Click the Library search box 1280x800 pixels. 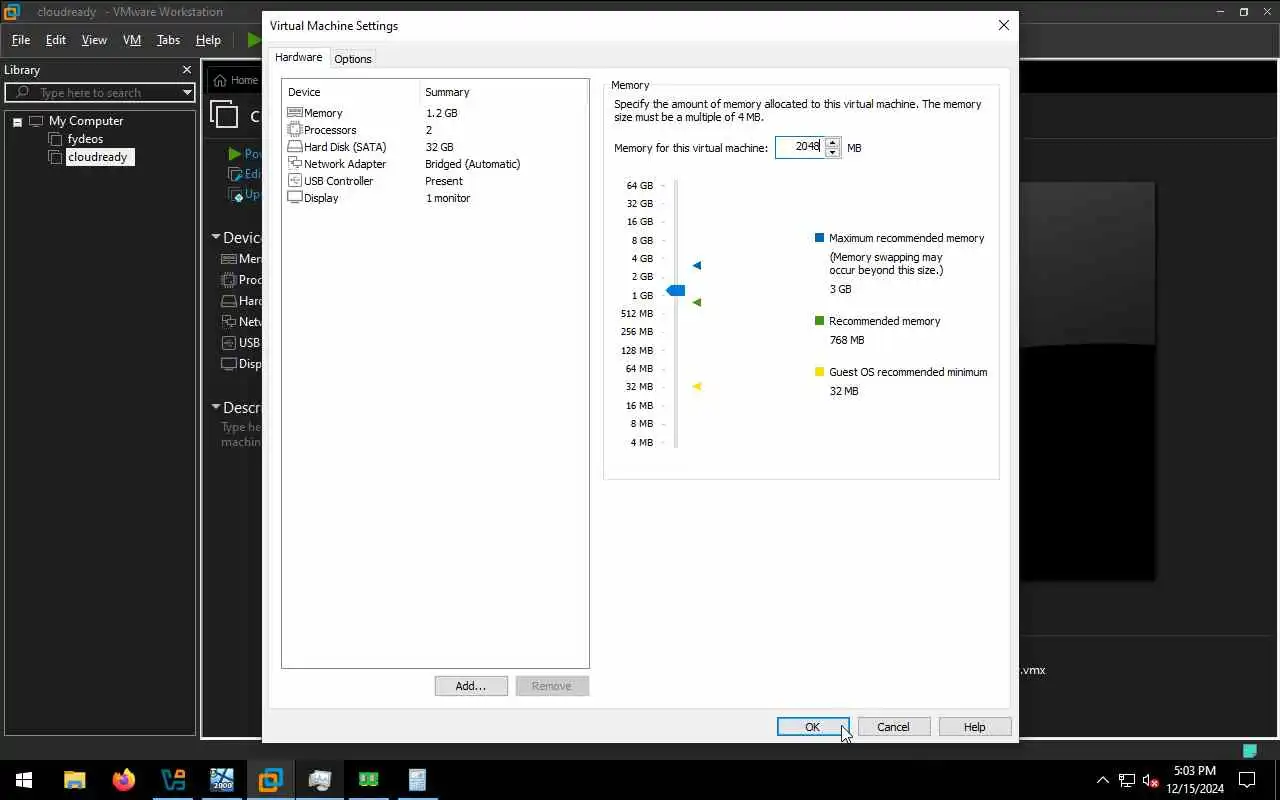(99, 92)
